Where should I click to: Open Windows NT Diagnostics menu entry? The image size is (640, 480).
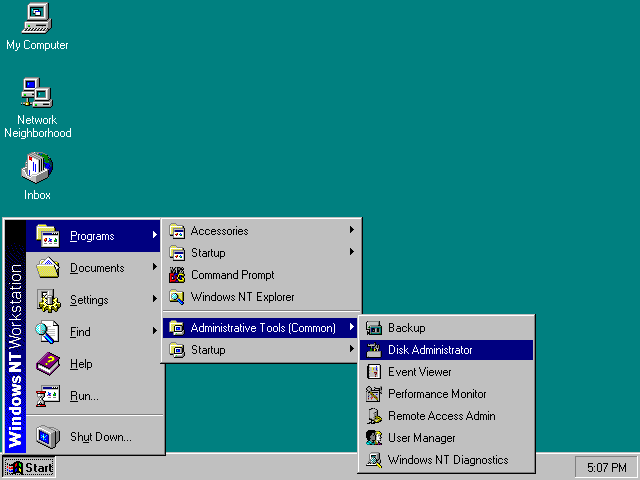[447, 460]
